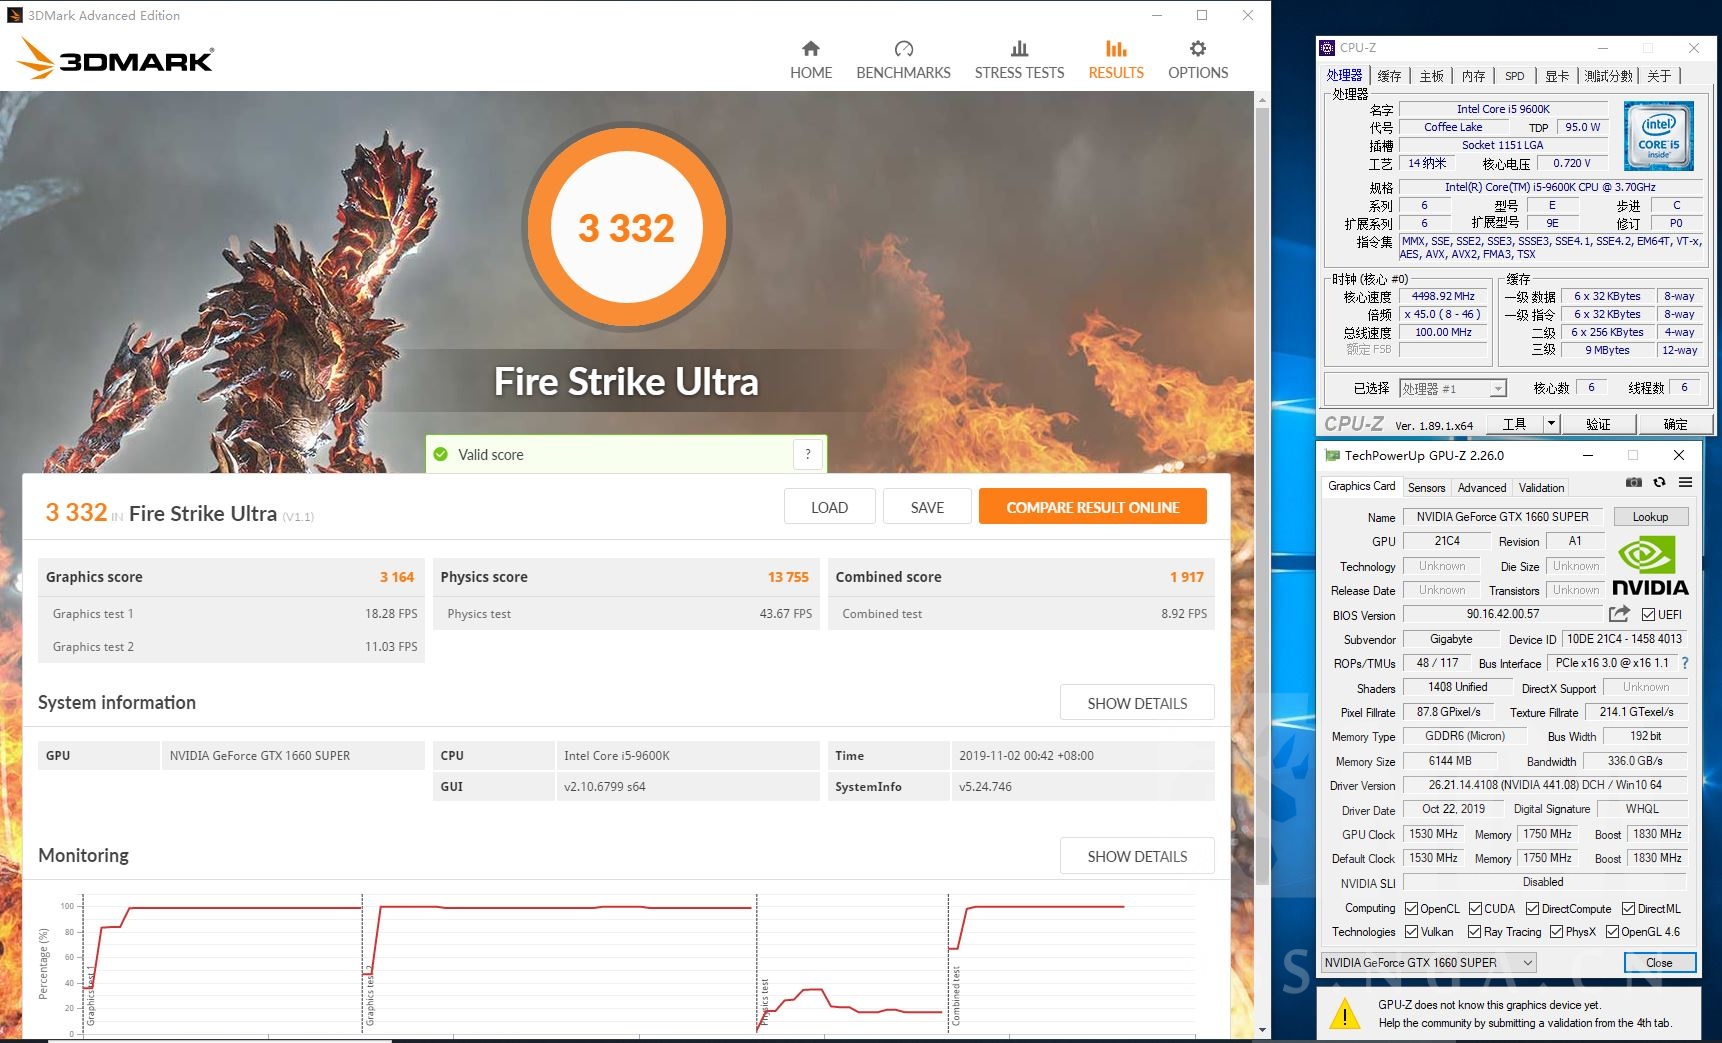Toggle the OpenGL 4.6 checkbox

point(1612,931)
